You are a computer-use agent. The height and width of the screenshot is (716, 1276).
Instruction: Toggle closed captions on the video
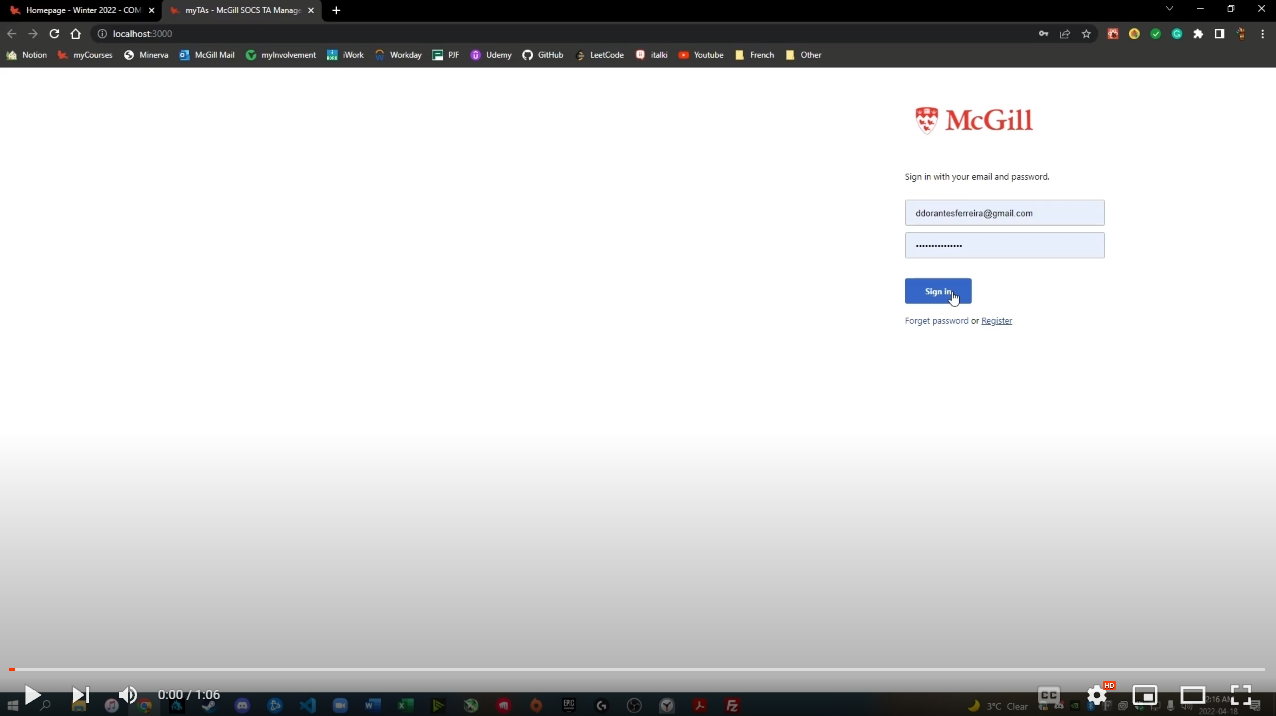pos(1048,694)
